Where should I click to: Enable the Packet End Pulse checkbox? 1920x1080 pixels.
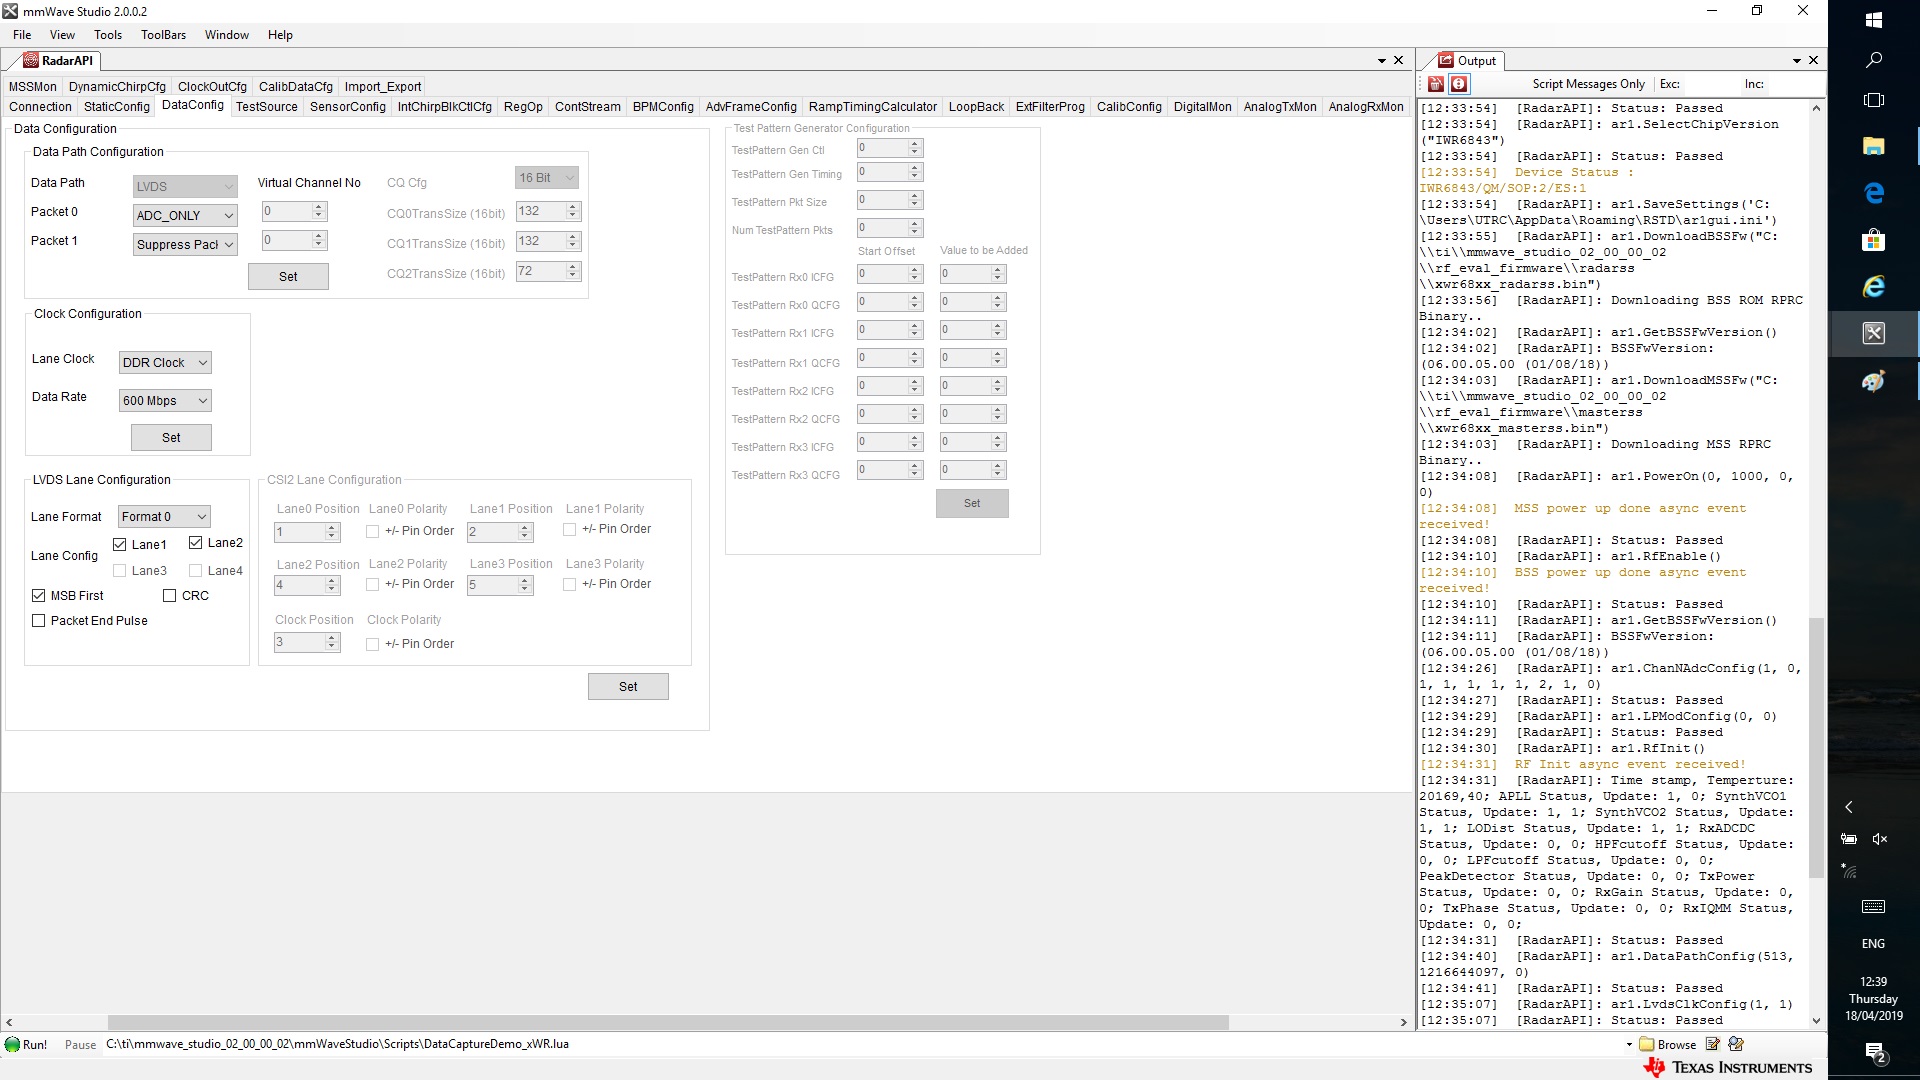pos(39,621)
